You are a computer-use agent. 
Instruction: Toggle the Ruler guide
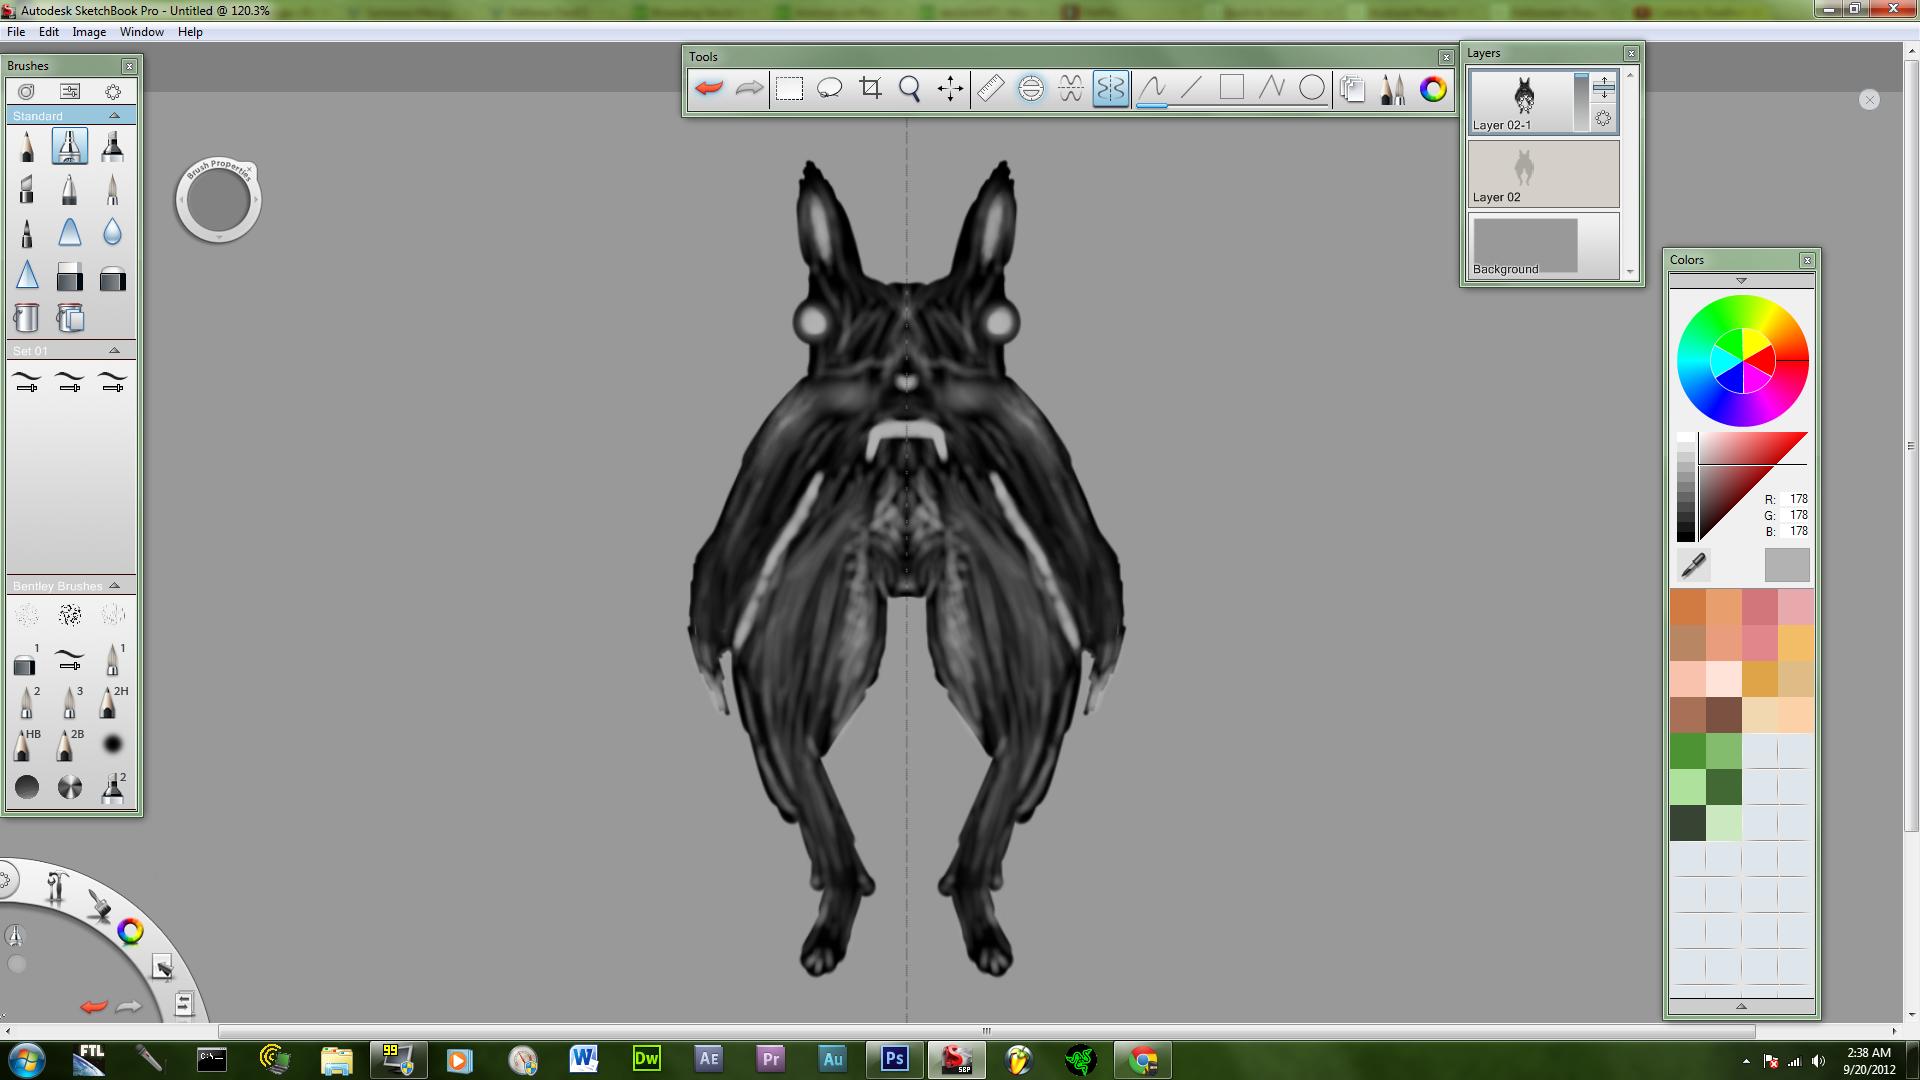point(990,89)
